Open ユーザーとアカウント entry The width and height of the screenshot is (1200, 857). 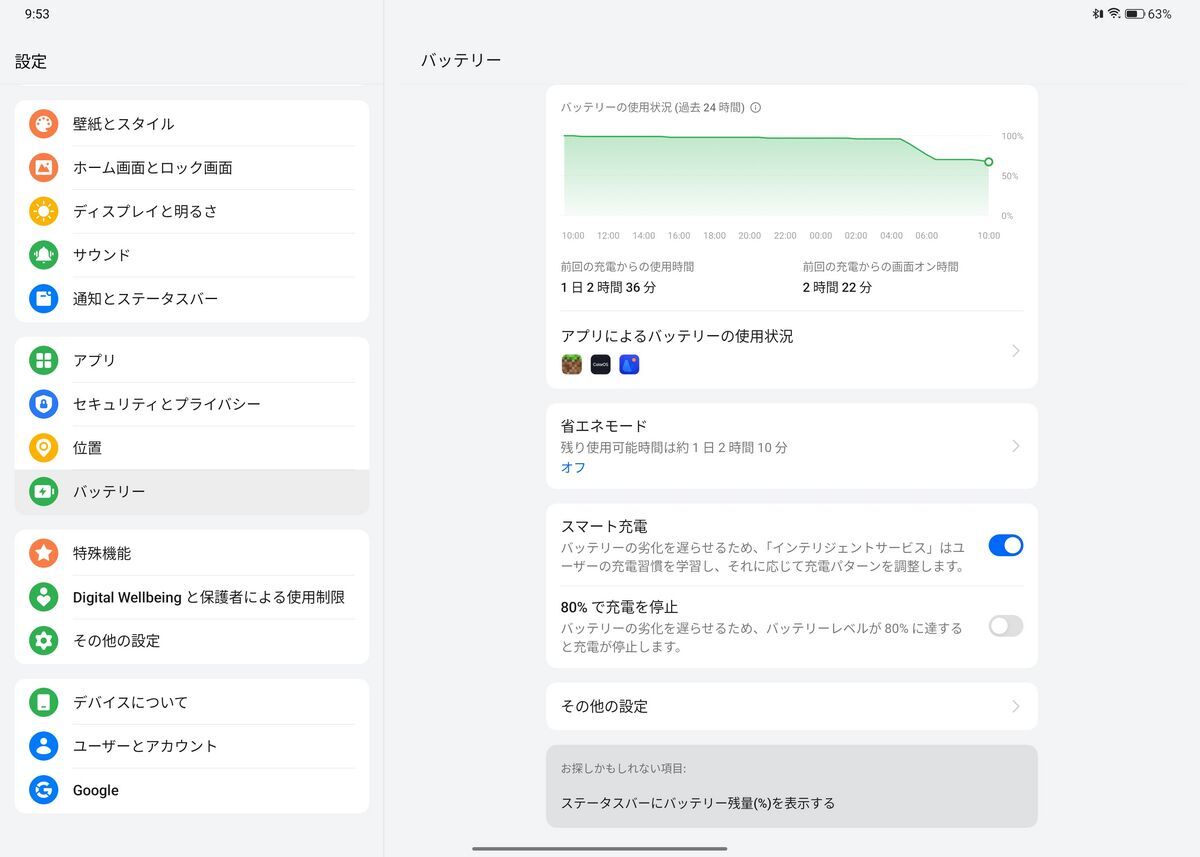point(192,746)
